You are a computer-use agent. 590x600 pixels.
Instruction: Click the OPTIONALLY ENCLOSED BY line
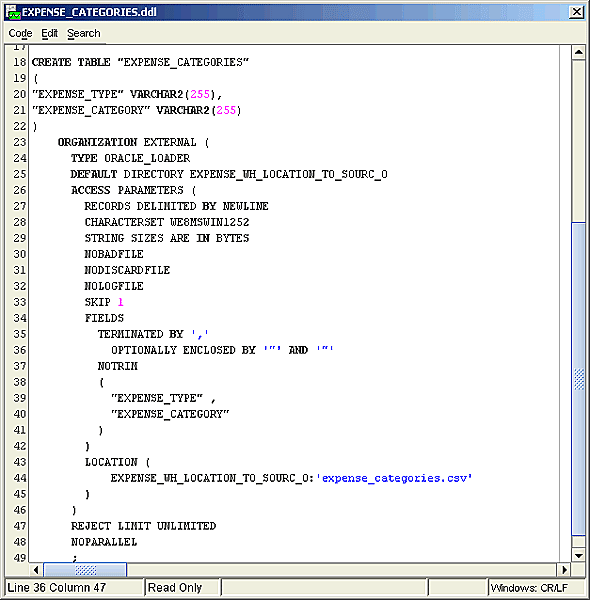[x=222, y=350]
